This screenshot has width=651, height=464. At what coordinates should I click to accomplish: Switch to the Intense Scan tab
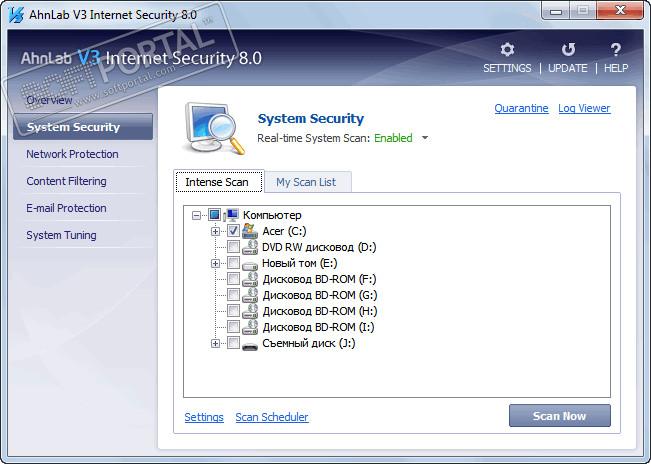coord(219,182)
